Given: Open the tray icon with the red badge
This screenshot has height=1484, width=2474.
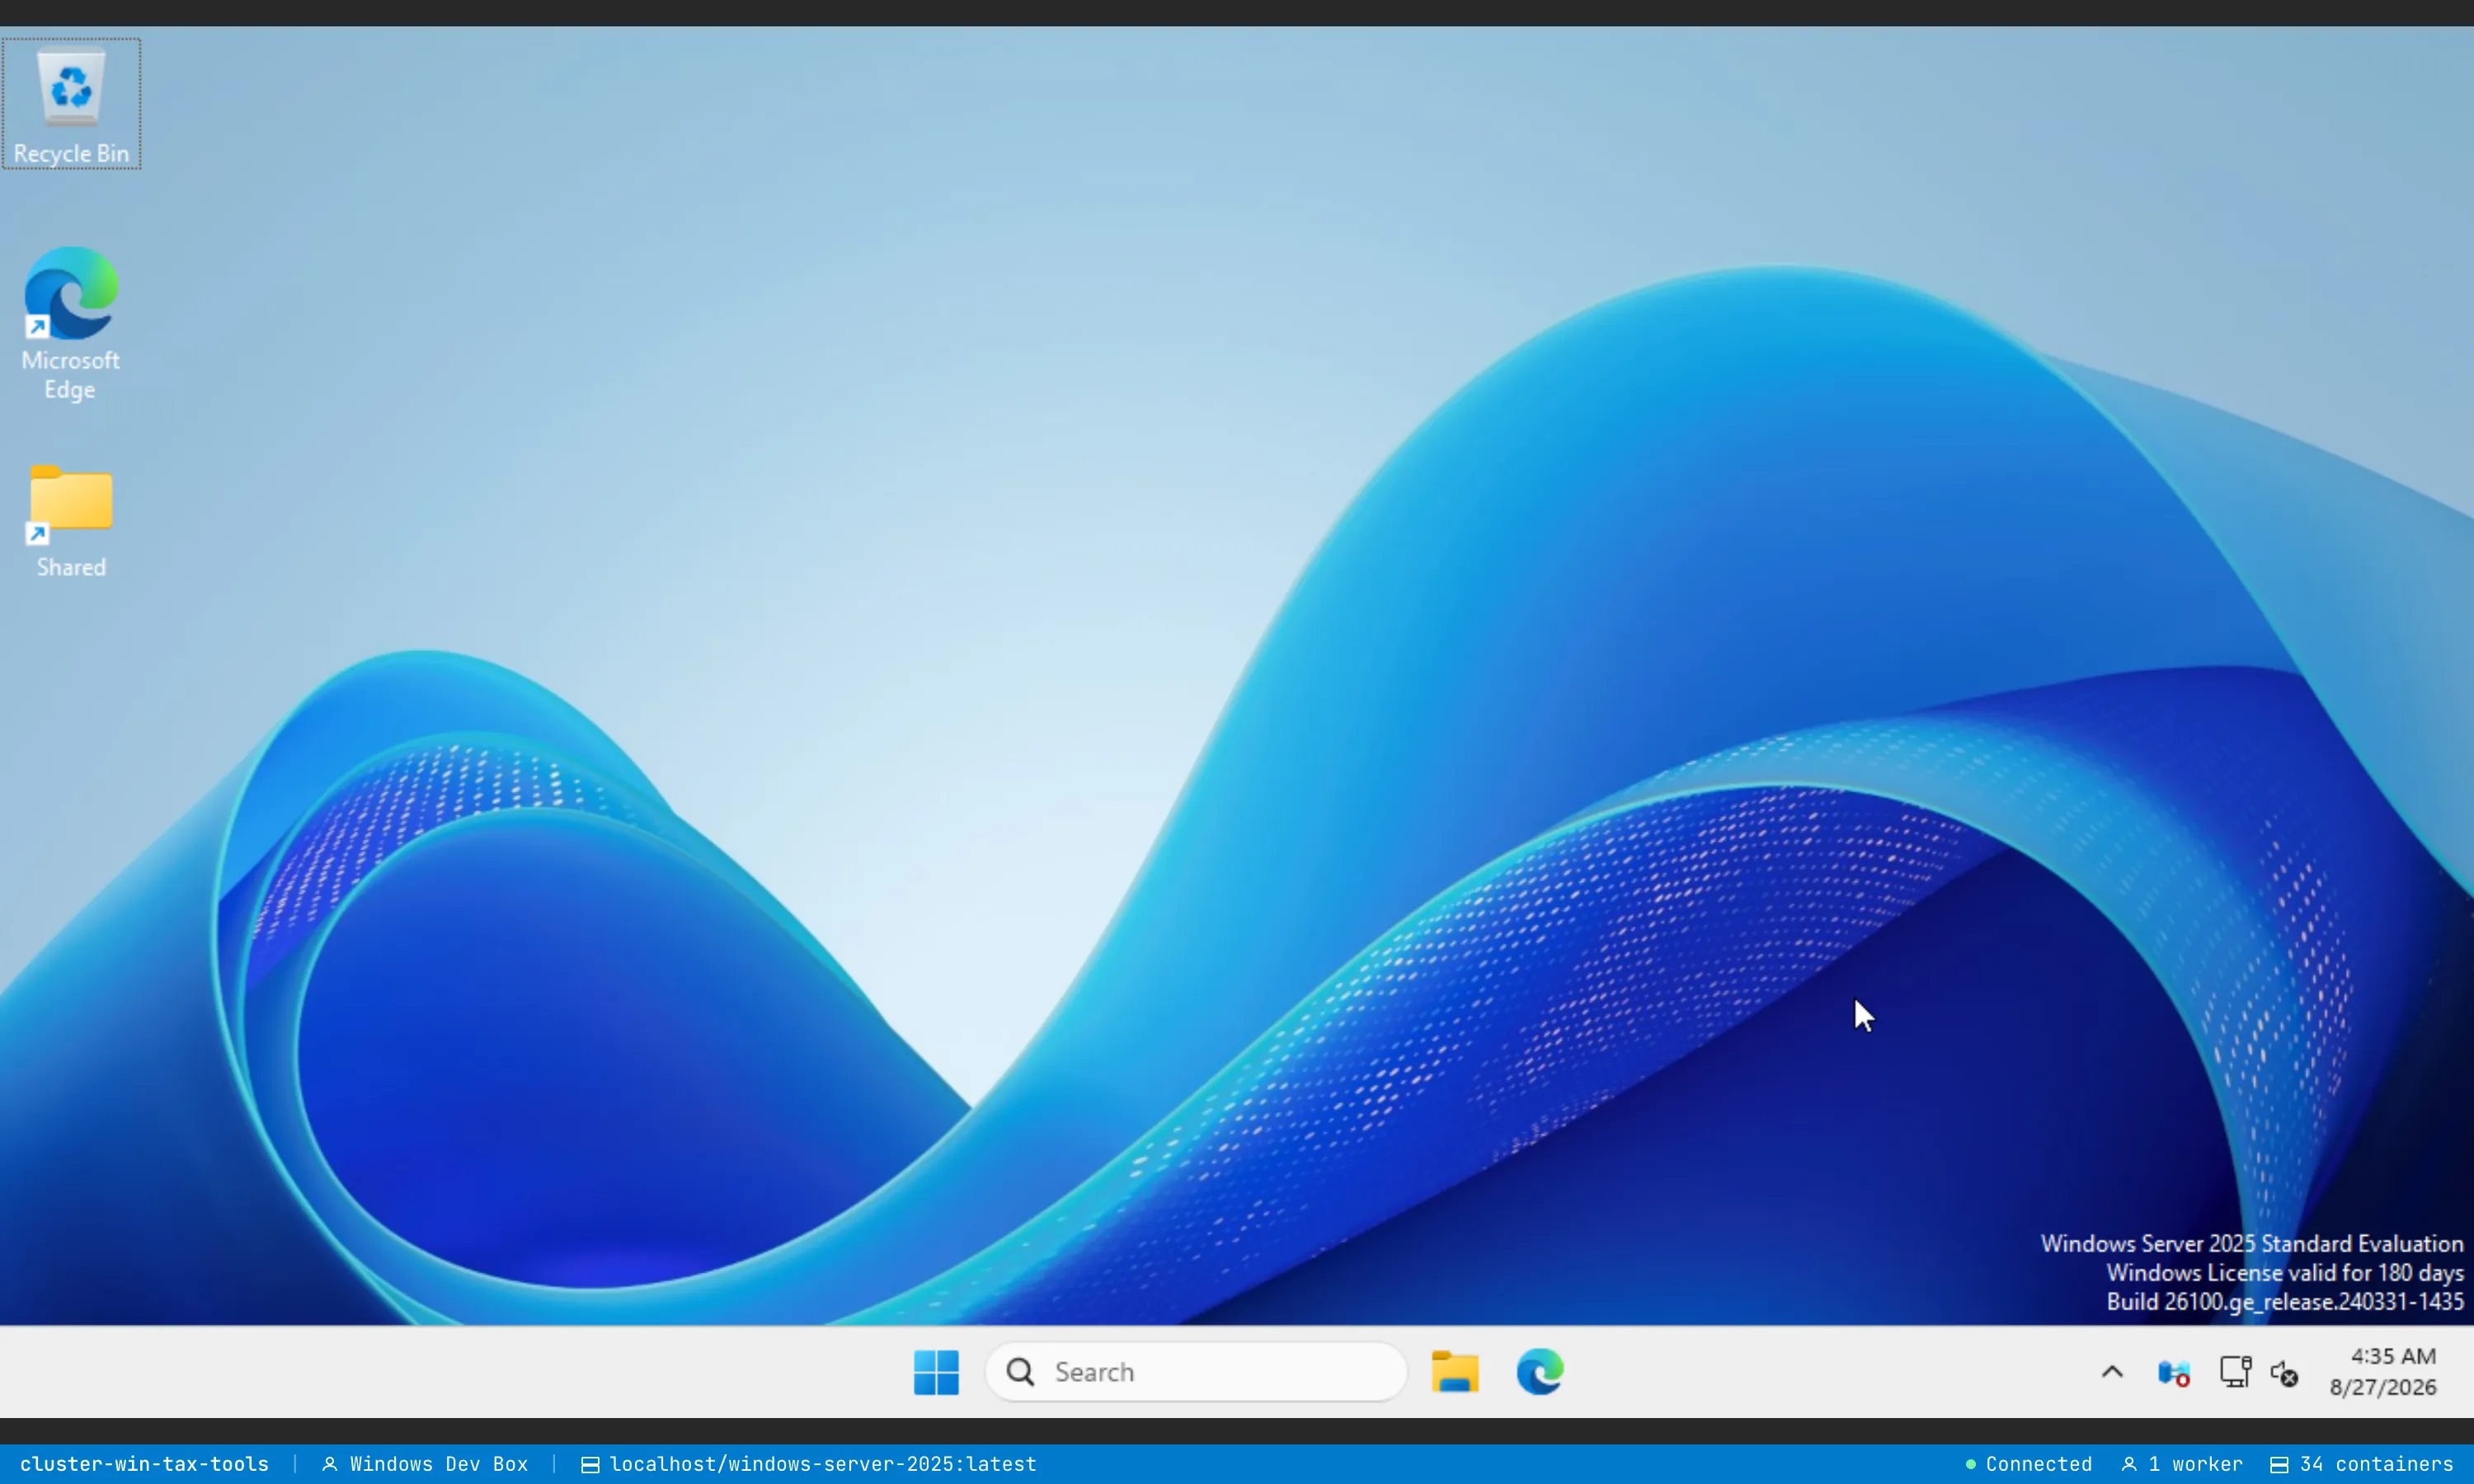Looking at the screenshot, I should pyautogui.click(x=2174, y=1373).
